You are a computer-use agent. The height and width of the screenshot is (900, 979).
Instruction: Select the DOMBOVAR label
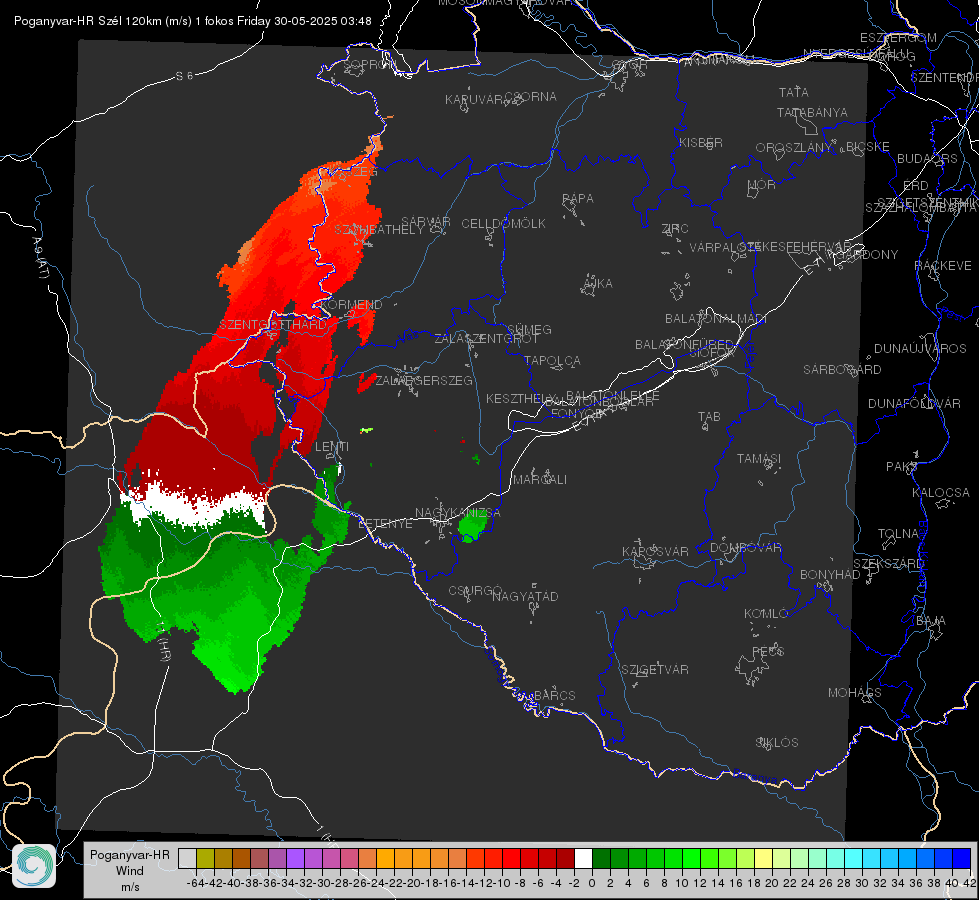(745, 548)
